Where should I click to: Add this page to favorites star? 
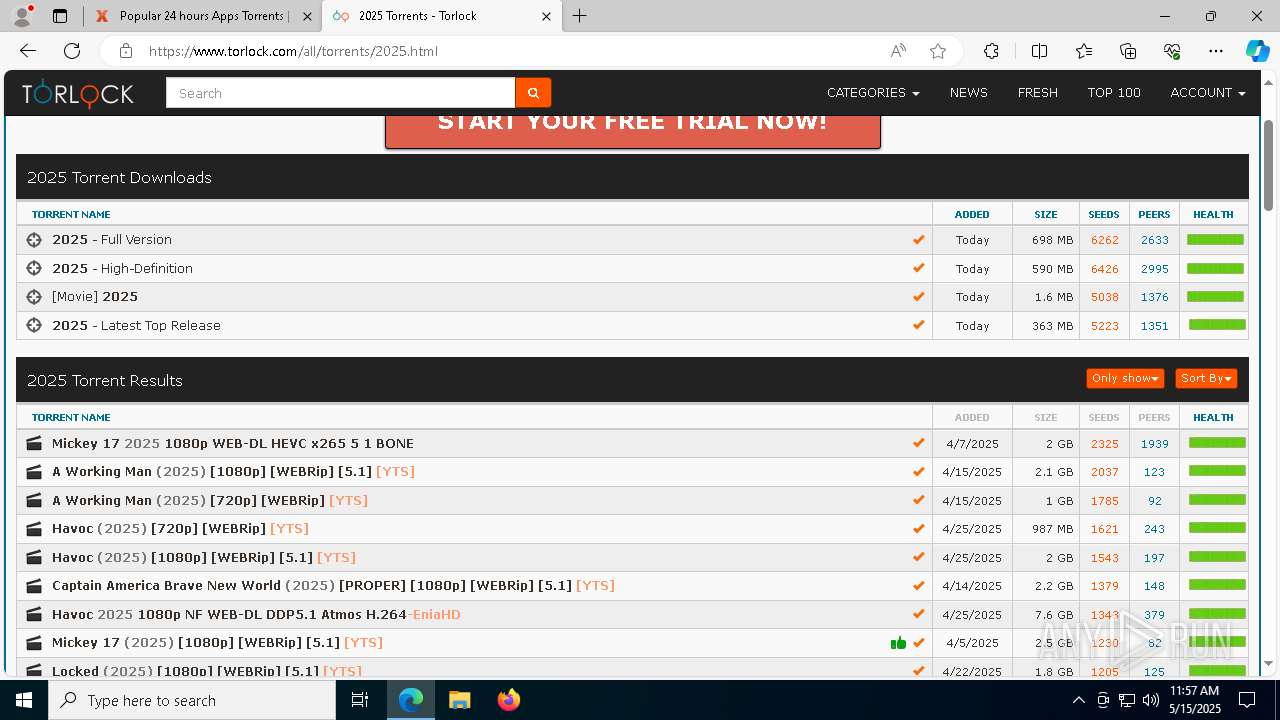click(x=938, y=51)
